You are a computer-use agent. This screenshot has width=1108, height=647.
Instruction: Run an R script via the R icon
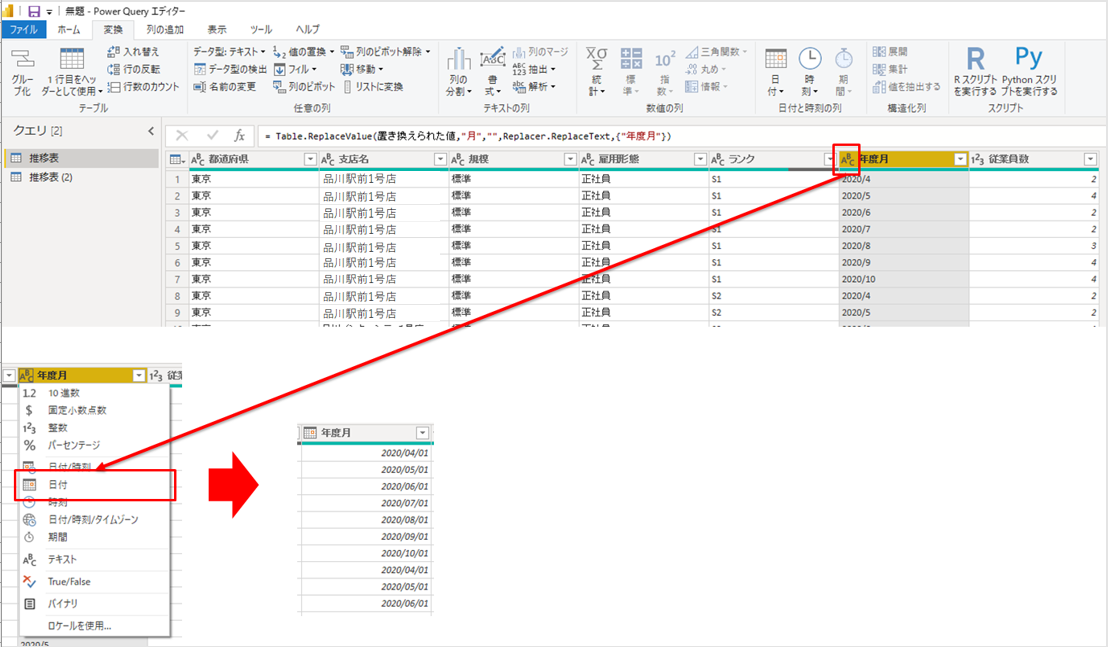pyautogui.click(x=975, y=70)
